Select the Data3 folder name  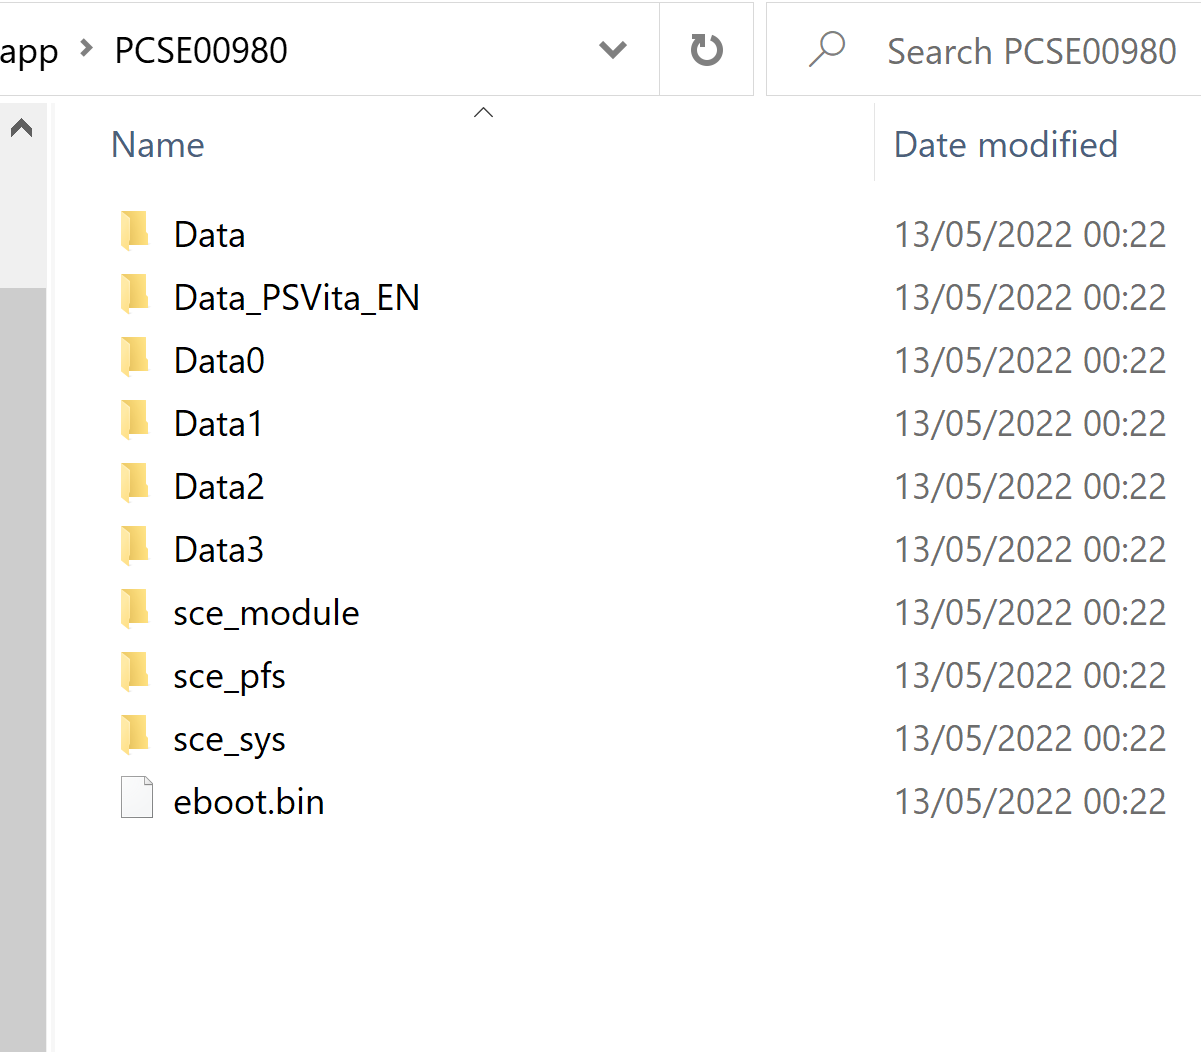[x=219, y=550]
